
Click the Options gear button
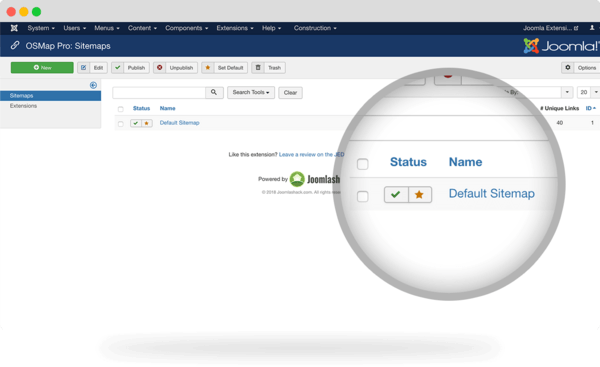581,68
